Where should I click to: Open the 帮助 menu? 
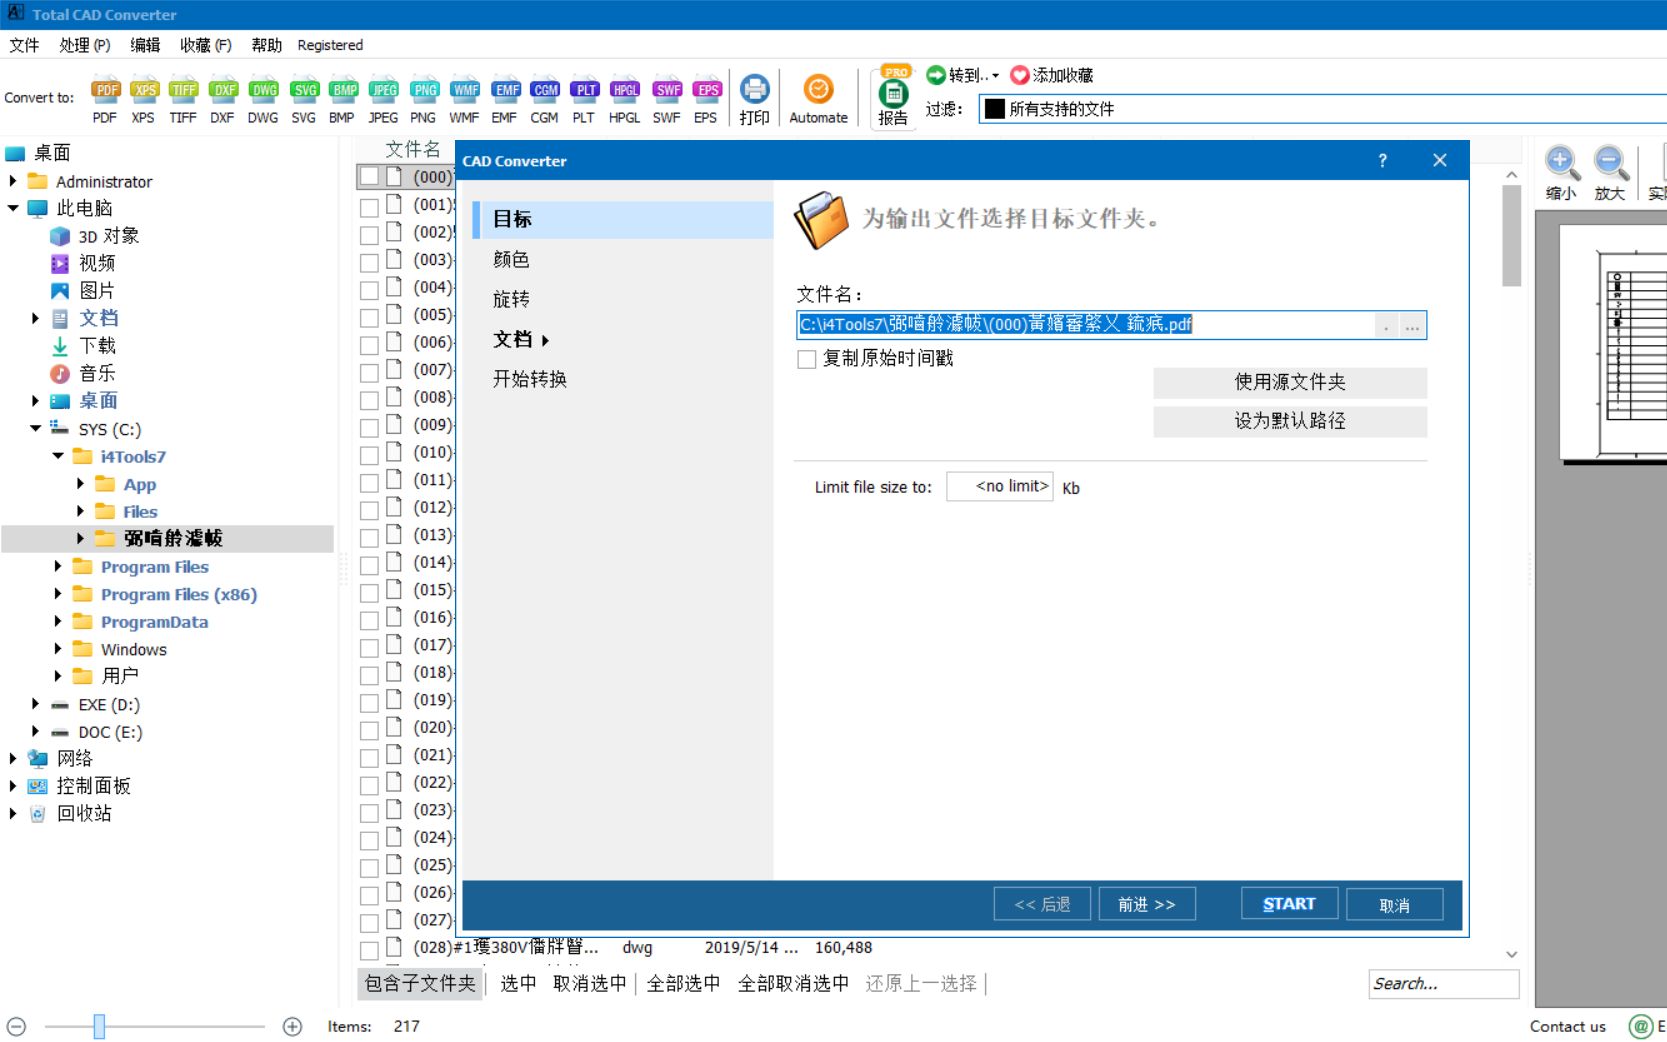[266, 45]
